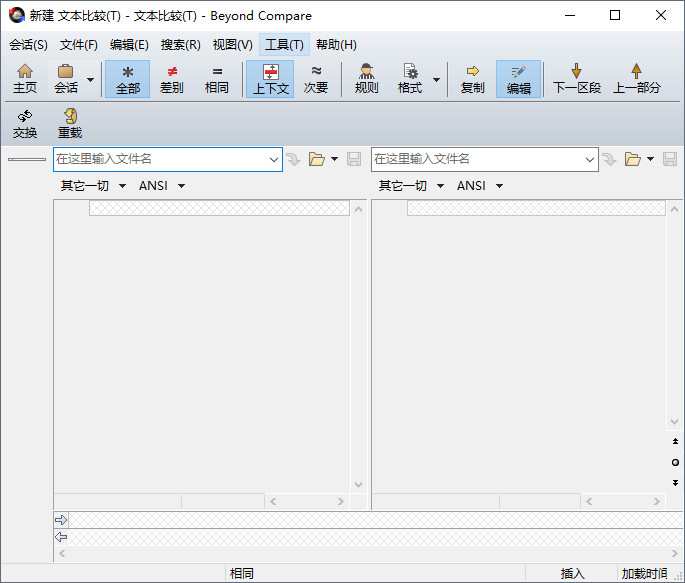This screenshot has width=685, height=583.
Task: Click the left pane open-file arrow icon
Action: pos(294,159)
